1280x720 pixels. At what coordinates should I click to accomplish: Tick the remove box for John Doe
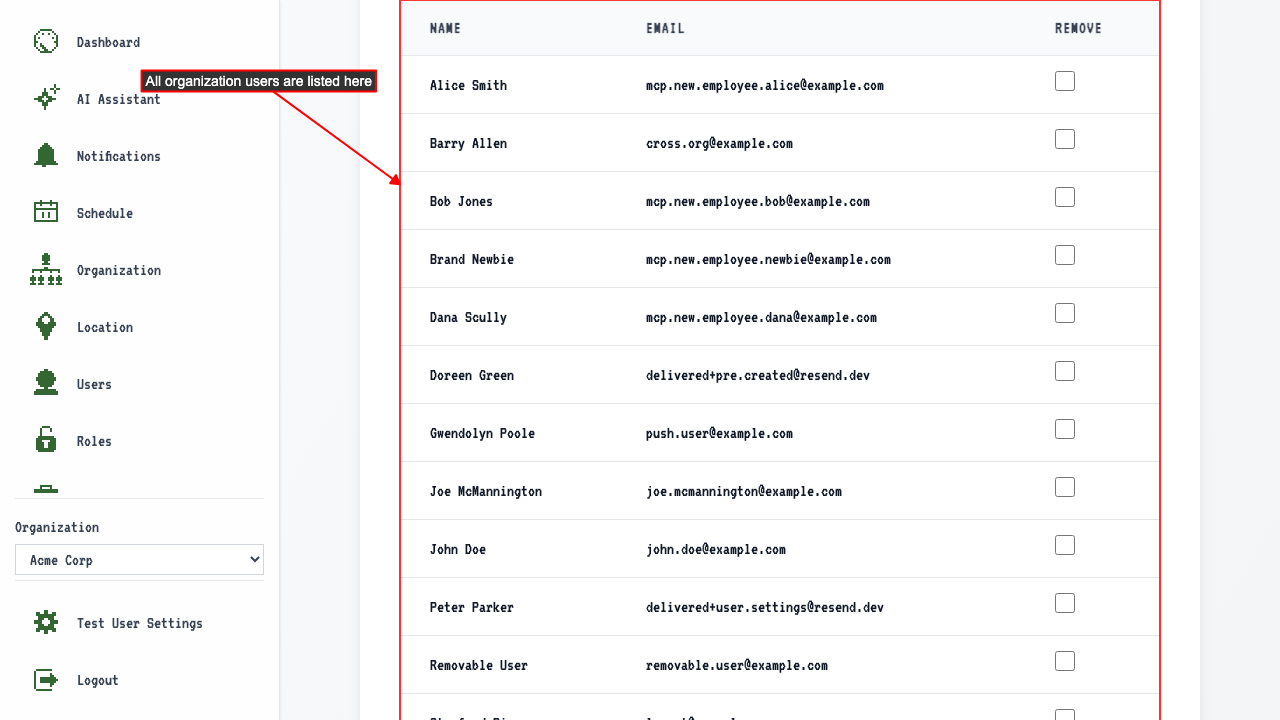[1065, 545]
